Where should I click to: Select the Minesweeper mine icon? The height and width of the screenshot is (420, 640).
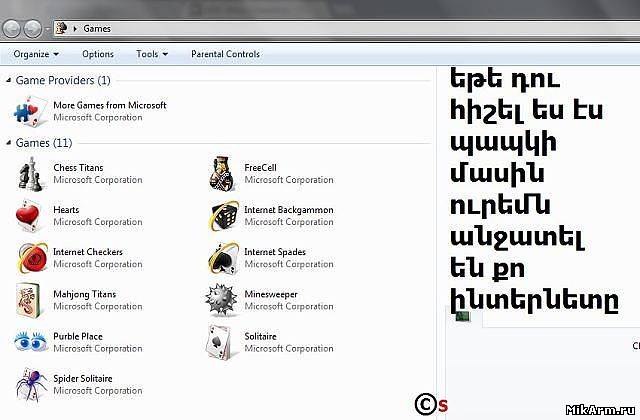coord(221,300)
